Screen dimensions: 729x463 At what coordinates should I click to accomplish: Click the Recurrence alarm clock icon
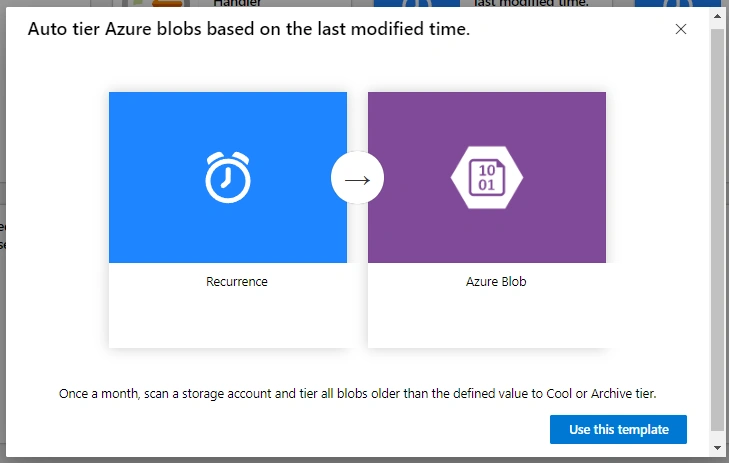228,177
